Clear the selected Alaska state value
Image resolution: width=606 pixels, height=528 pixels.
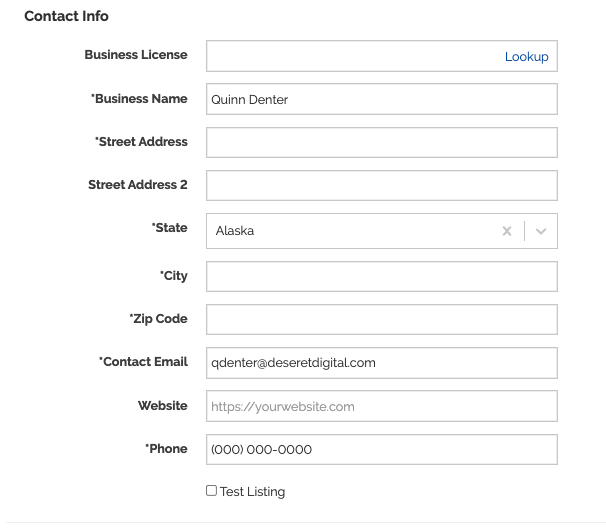pyautogui.click(x=507, y=231)
